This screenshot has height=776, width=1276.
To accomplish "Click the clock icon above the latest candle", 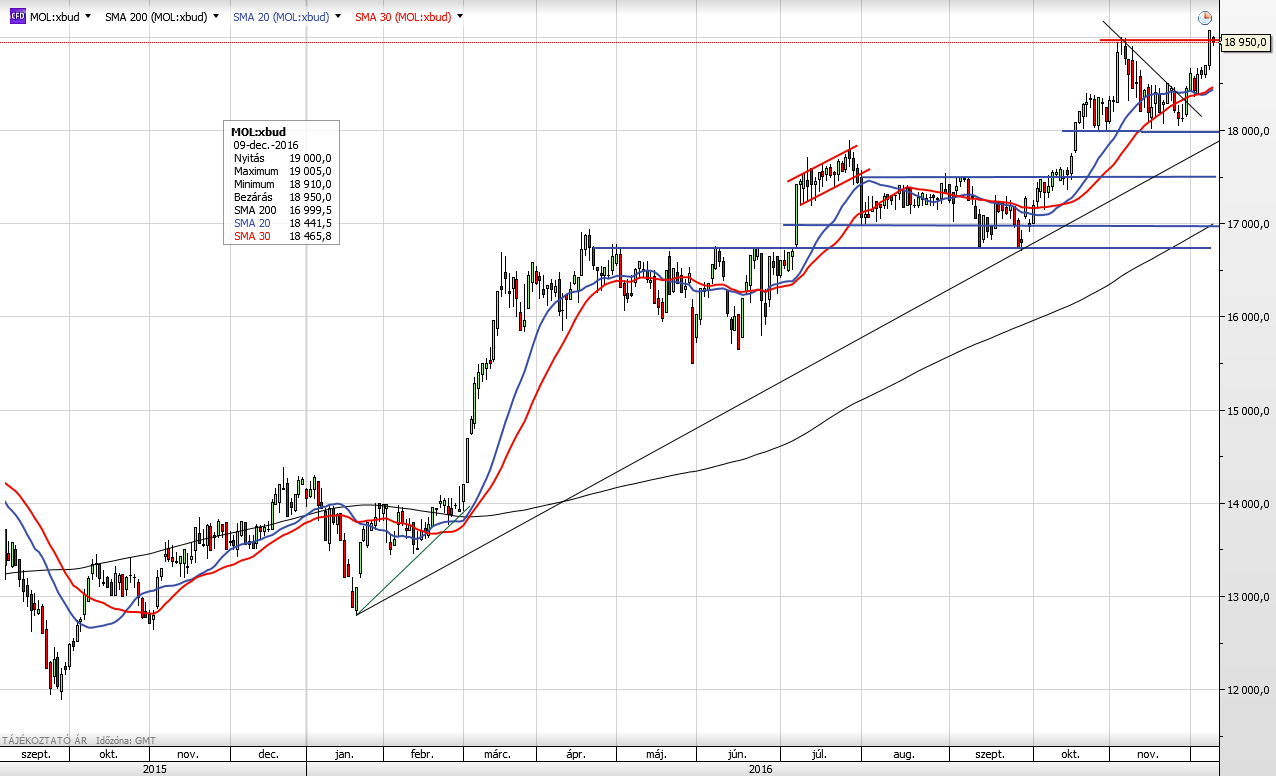I will pyautogui.click(x=1205, y=17).
